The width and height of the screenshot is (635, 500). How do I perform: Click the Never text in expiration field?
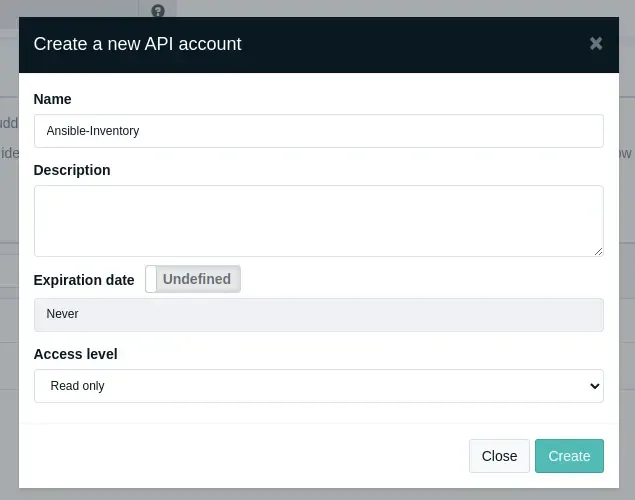tap(62, 314)
